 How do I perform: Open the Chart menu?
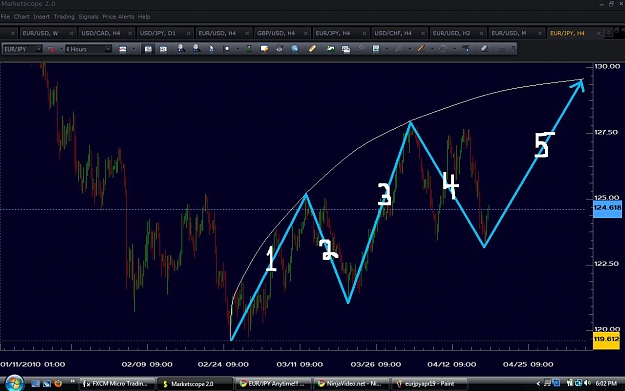(22, 17)
